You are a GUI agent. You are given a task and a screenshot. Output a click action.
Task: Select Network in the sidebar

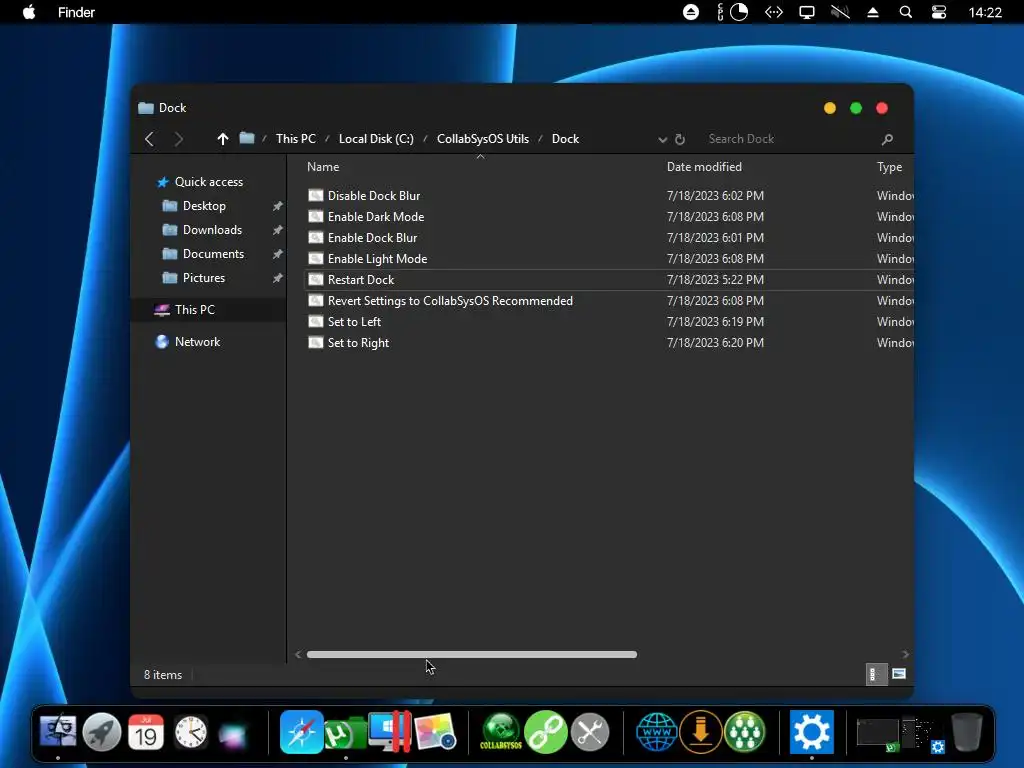point(197,342)
